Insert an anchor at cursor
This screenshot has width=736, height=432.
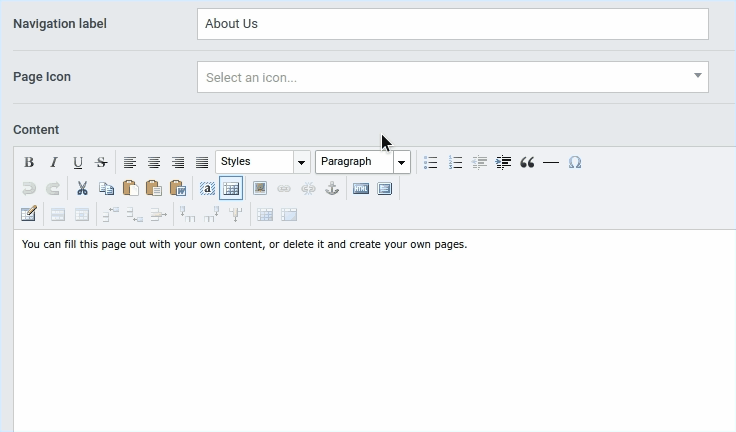332,188
